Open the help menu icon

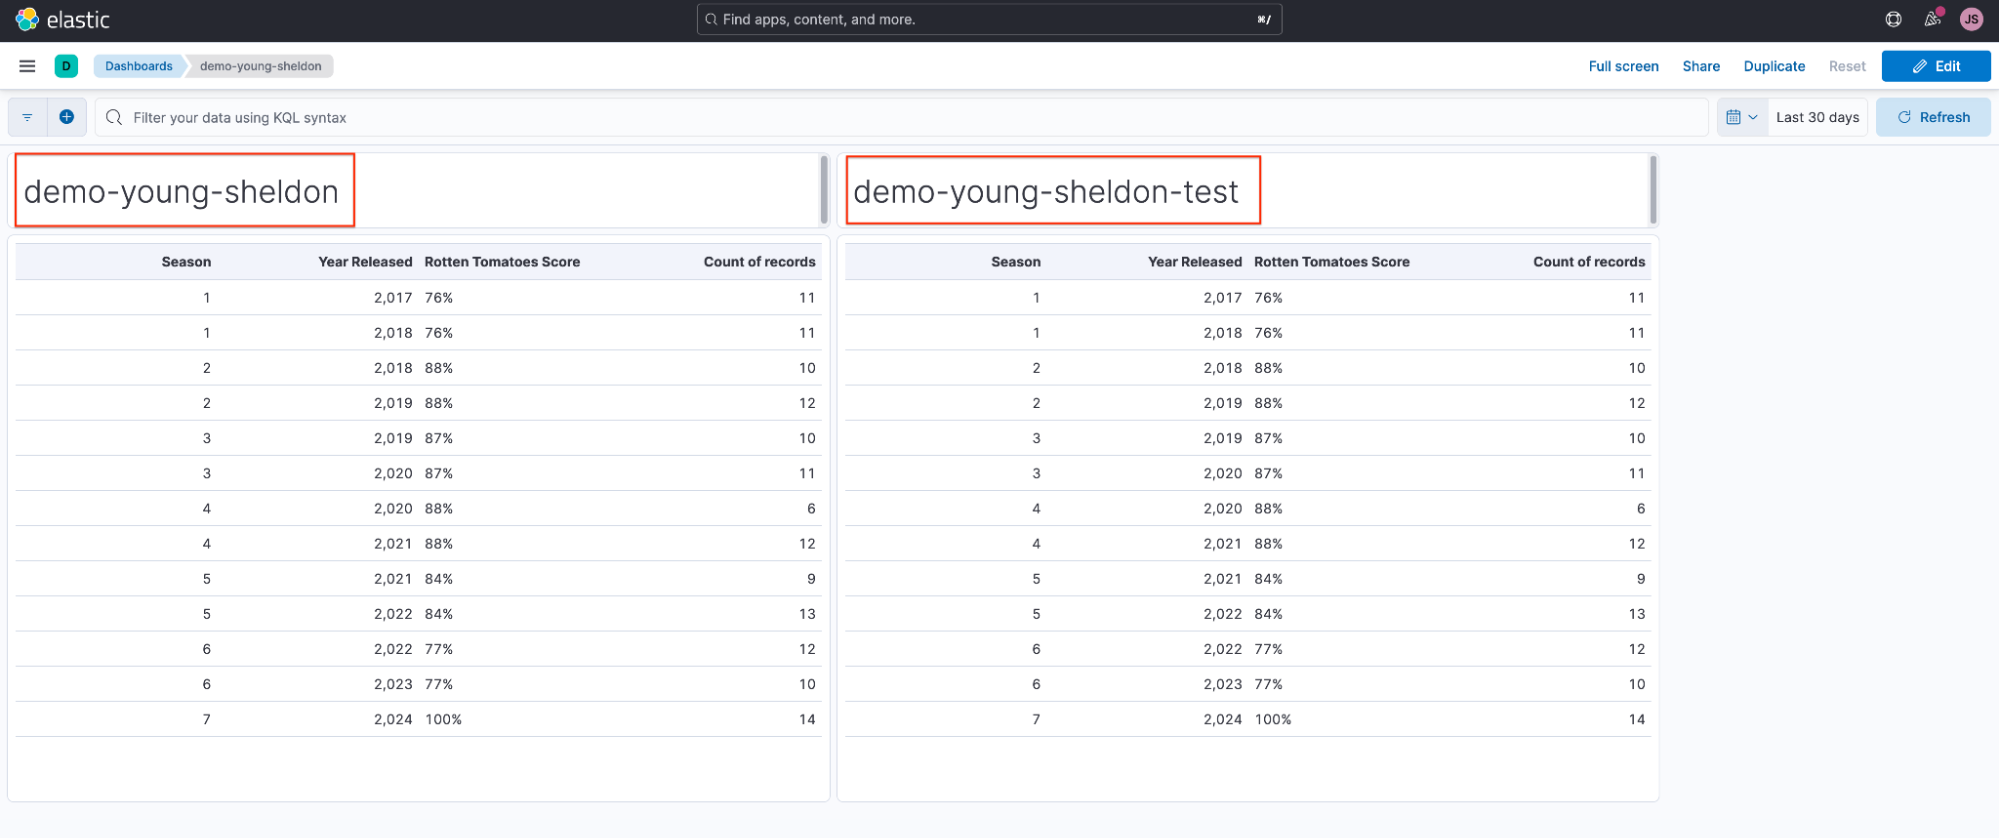point(1893,19)
